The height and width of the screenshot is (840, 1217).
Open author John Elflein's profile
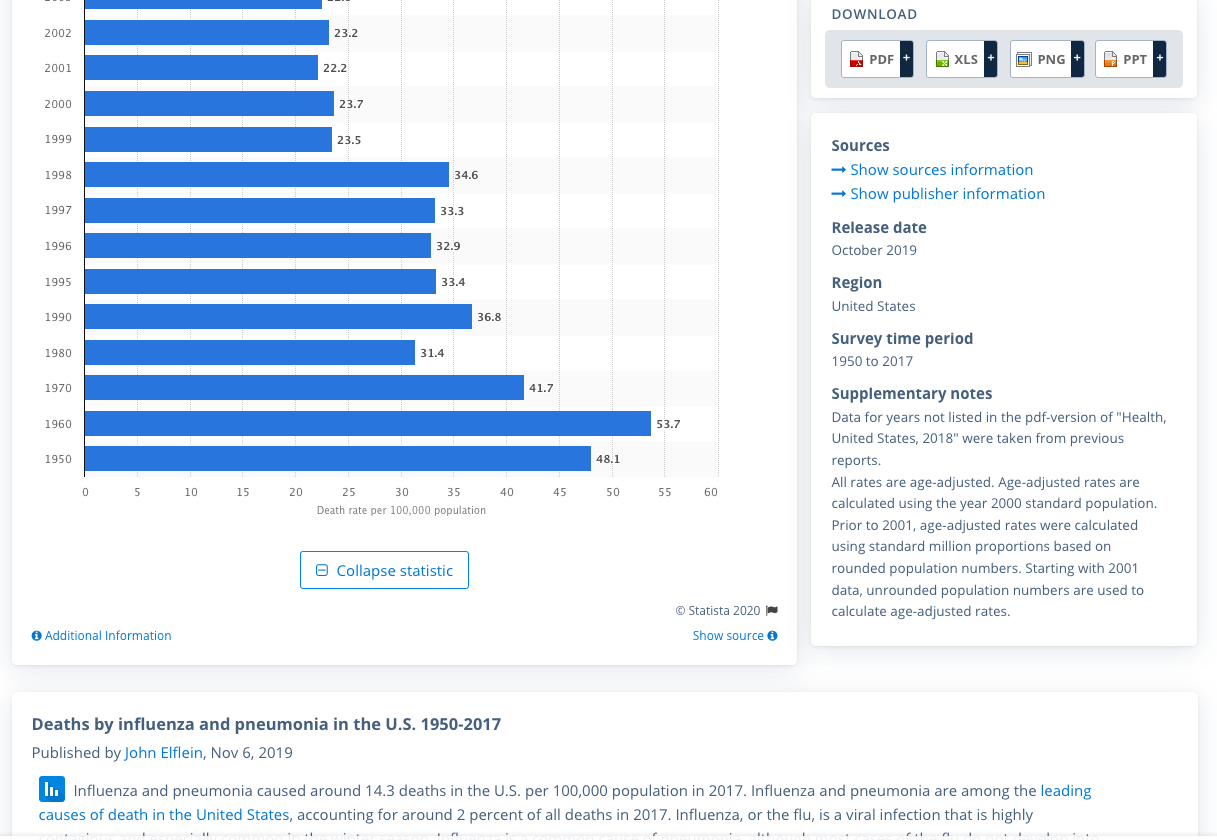pos(163,752)
